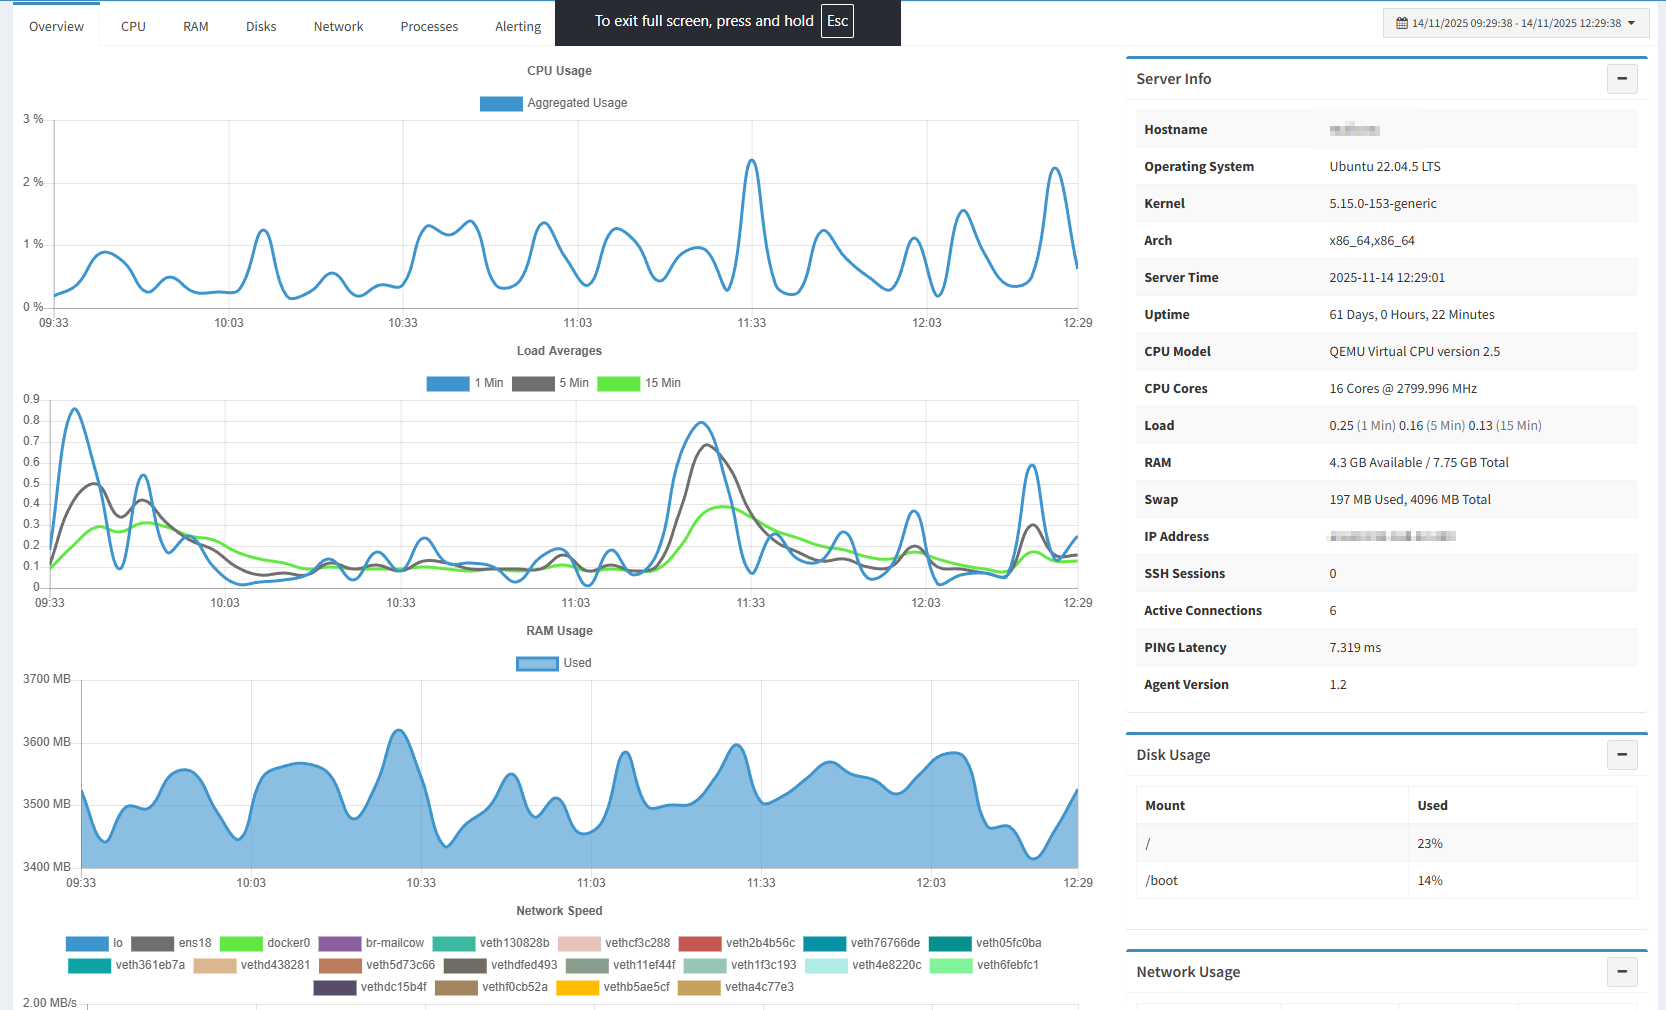1666x1010 pixels.
Task: Open the Processes tab
Action: point(429,26)
